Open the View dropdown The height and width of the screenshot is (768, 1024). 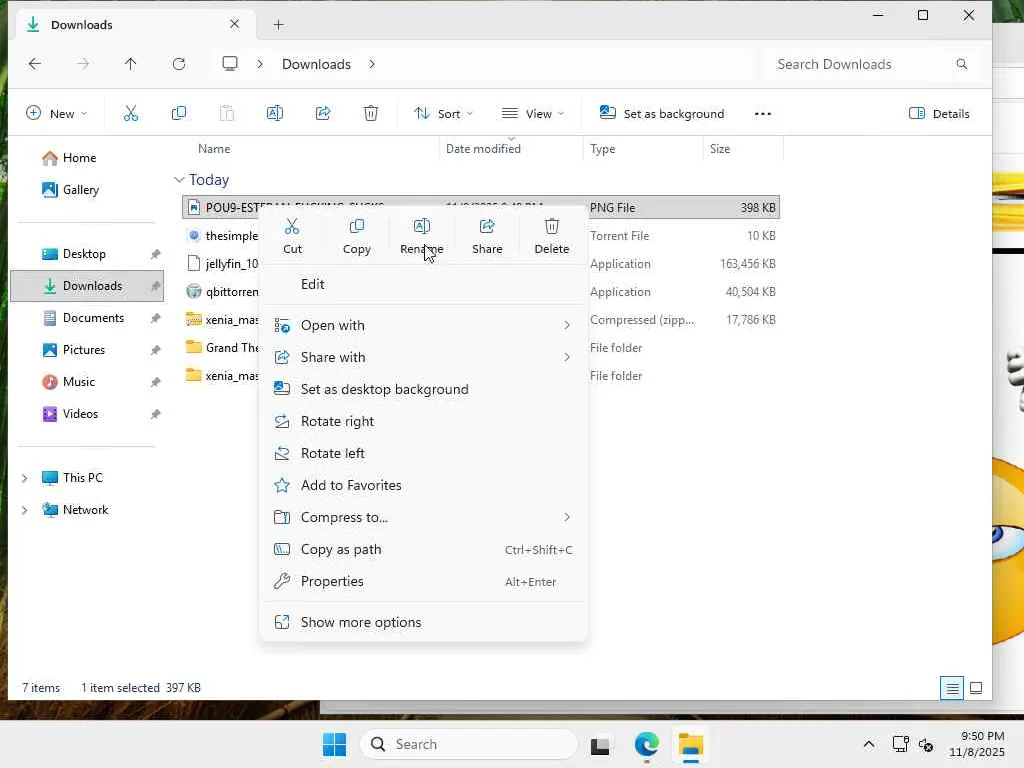point(533,114)
